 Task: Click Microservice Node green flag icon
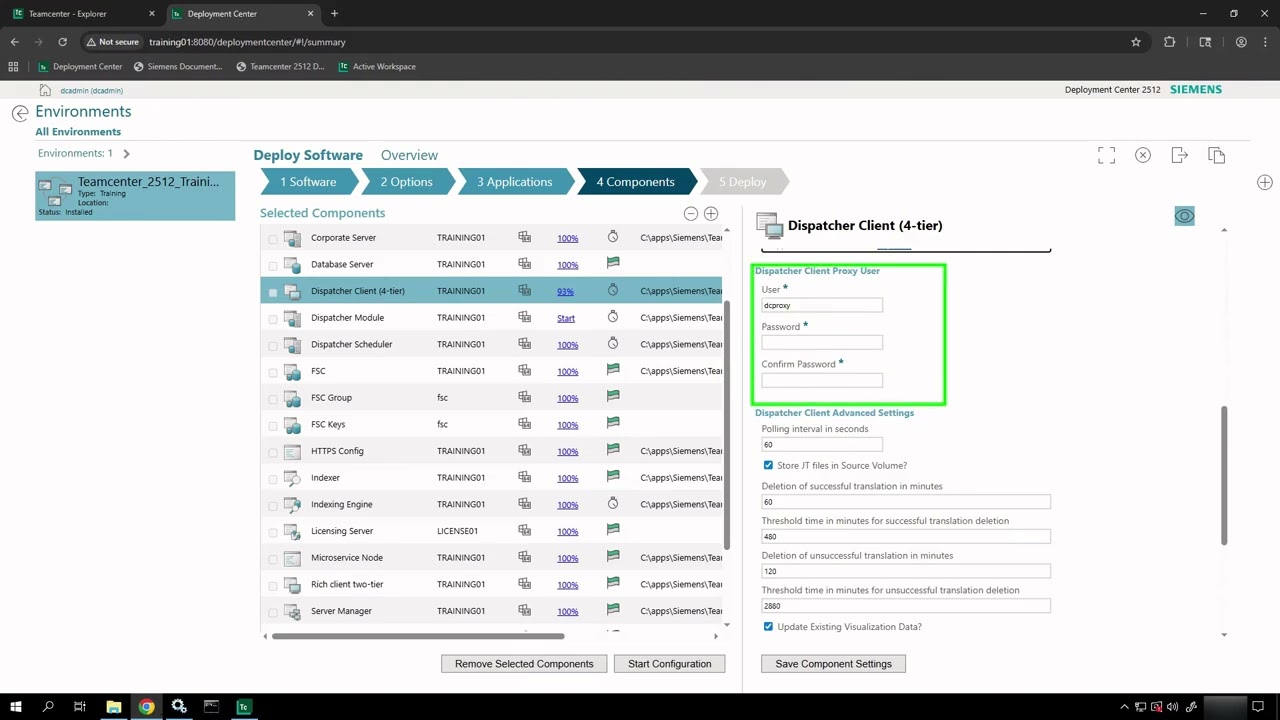click(613, 557)
